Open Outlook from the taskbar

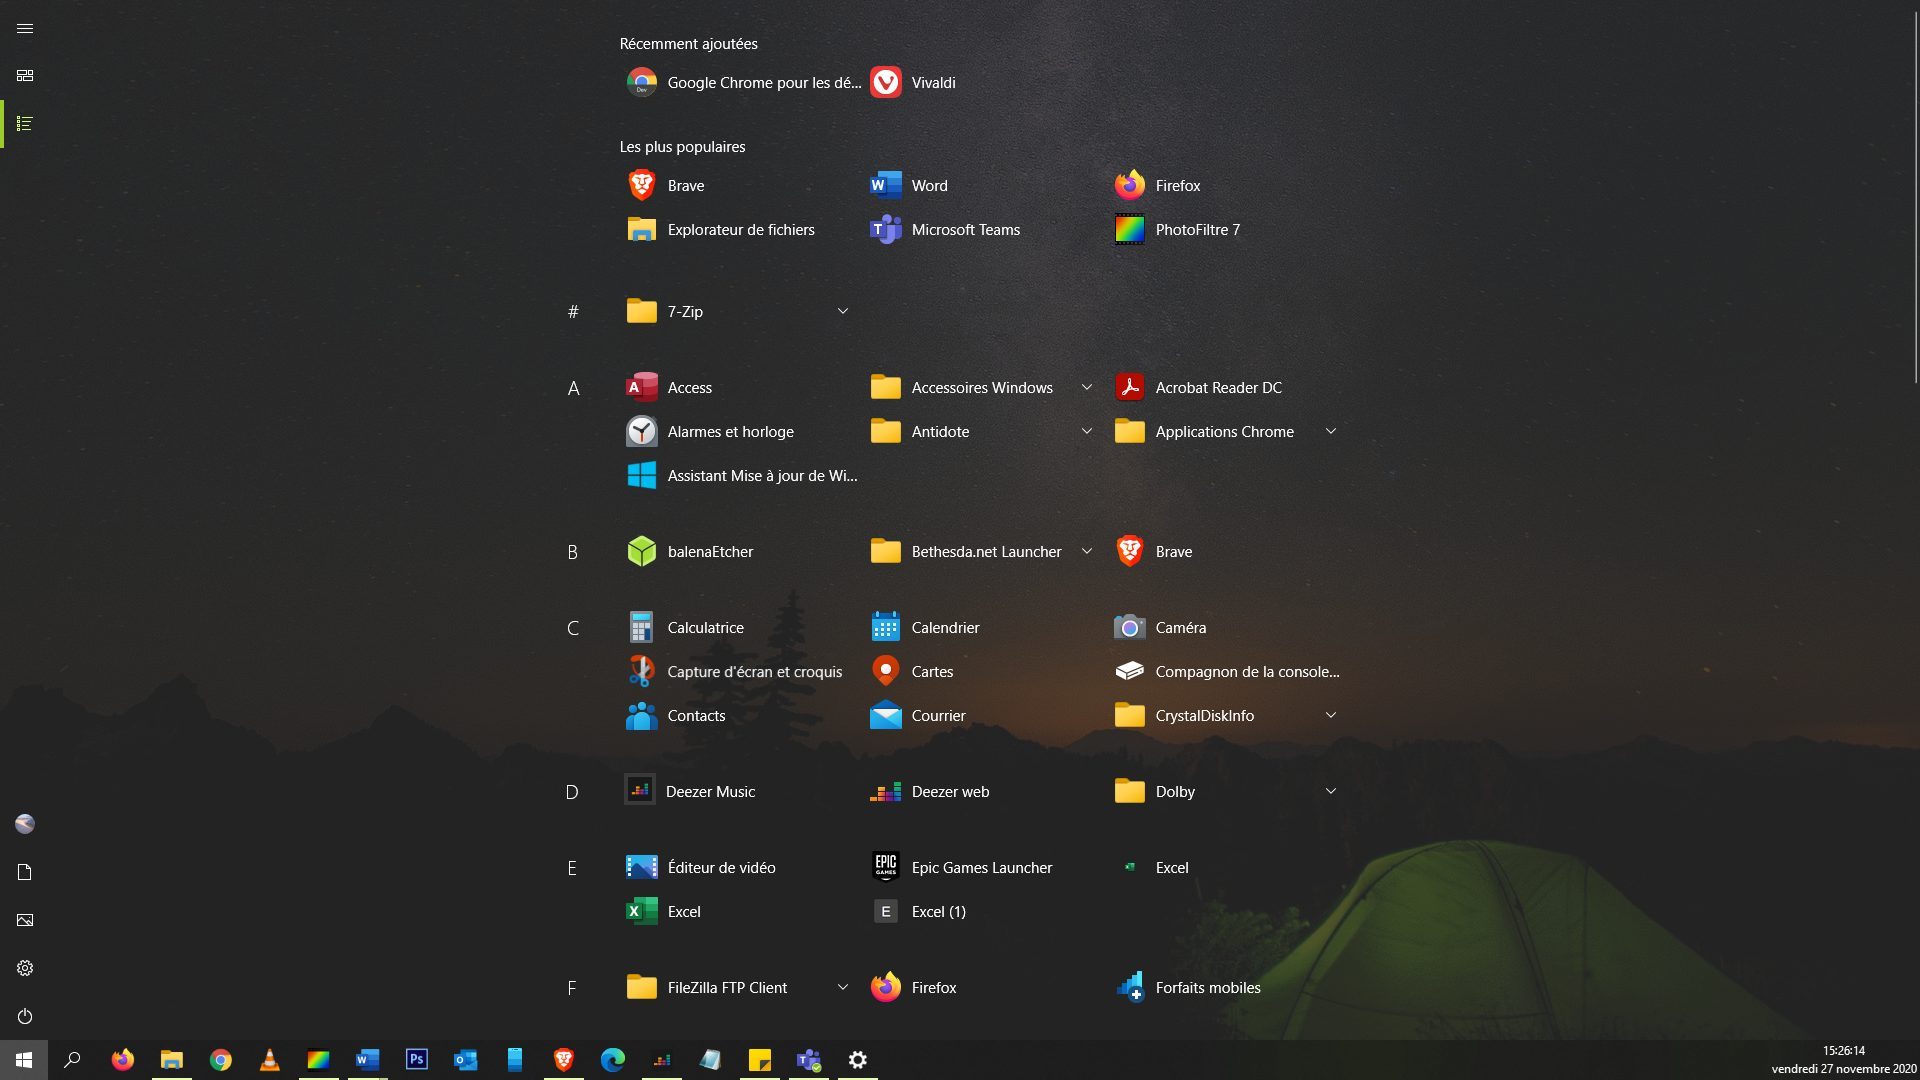click(466, 1060)
